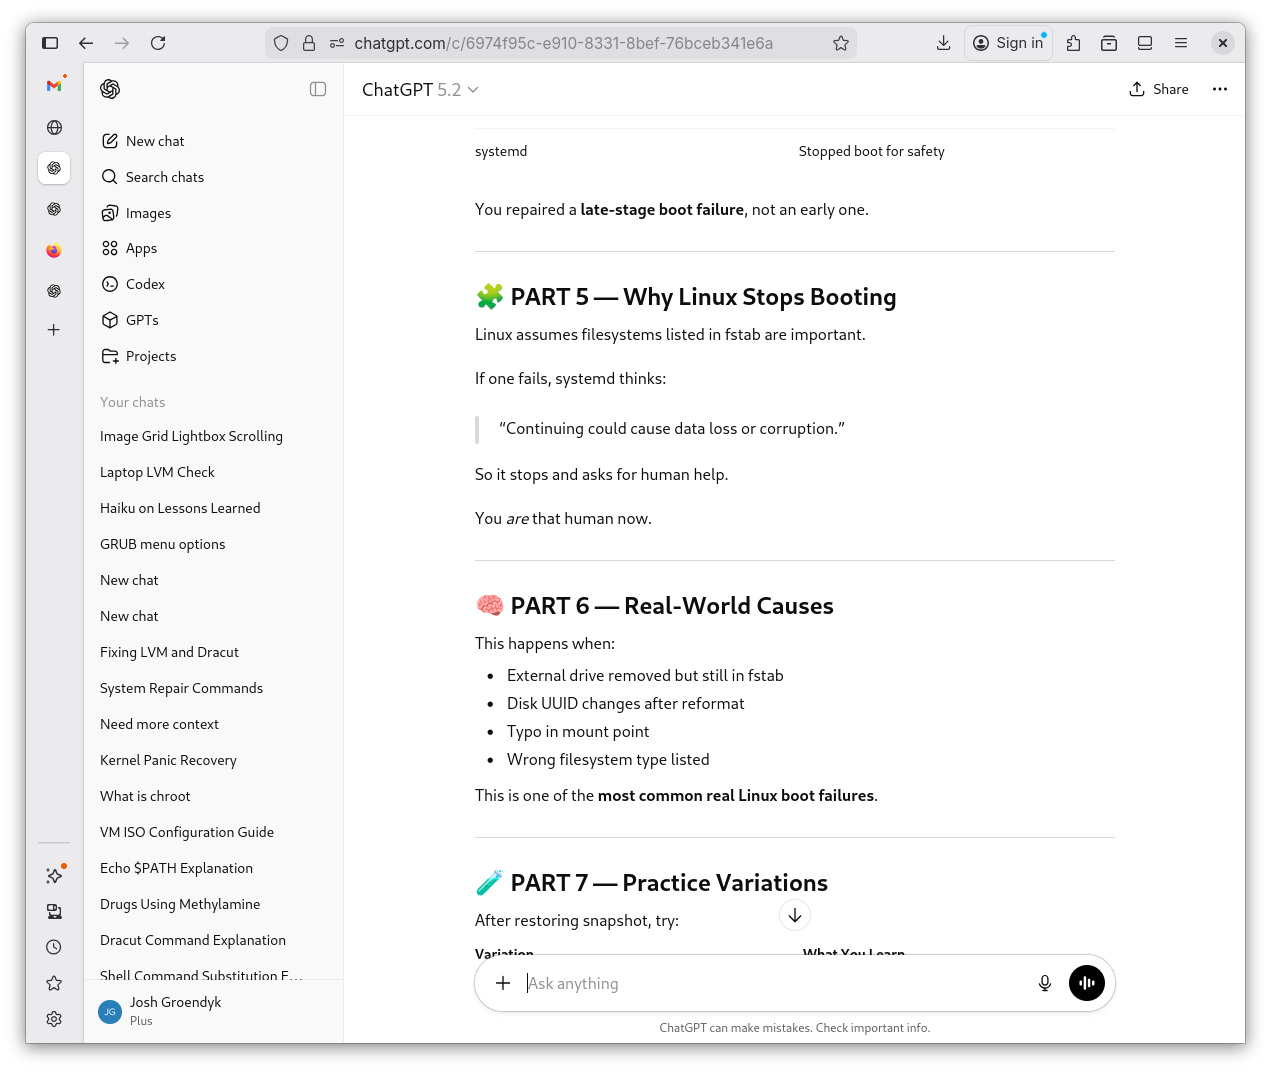Start a New chat from sidebar
This screenshot has height=1072, width=1271.
tap(155, 141)
